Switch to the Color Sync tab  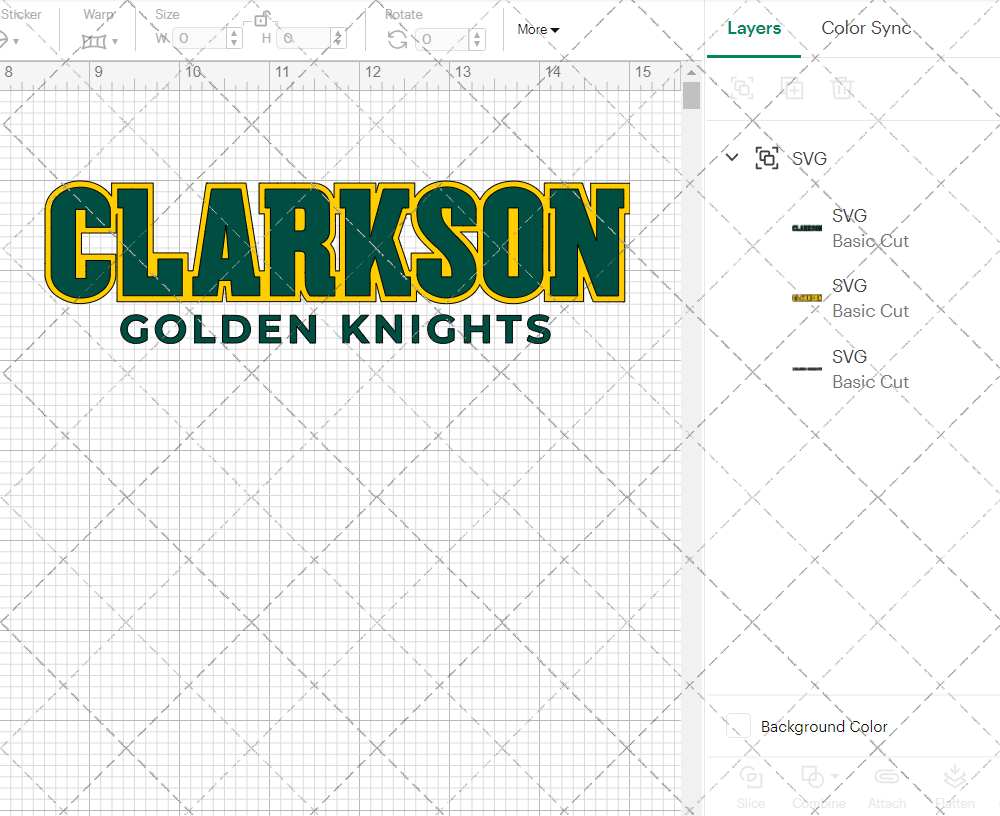[x=866, y=28]
